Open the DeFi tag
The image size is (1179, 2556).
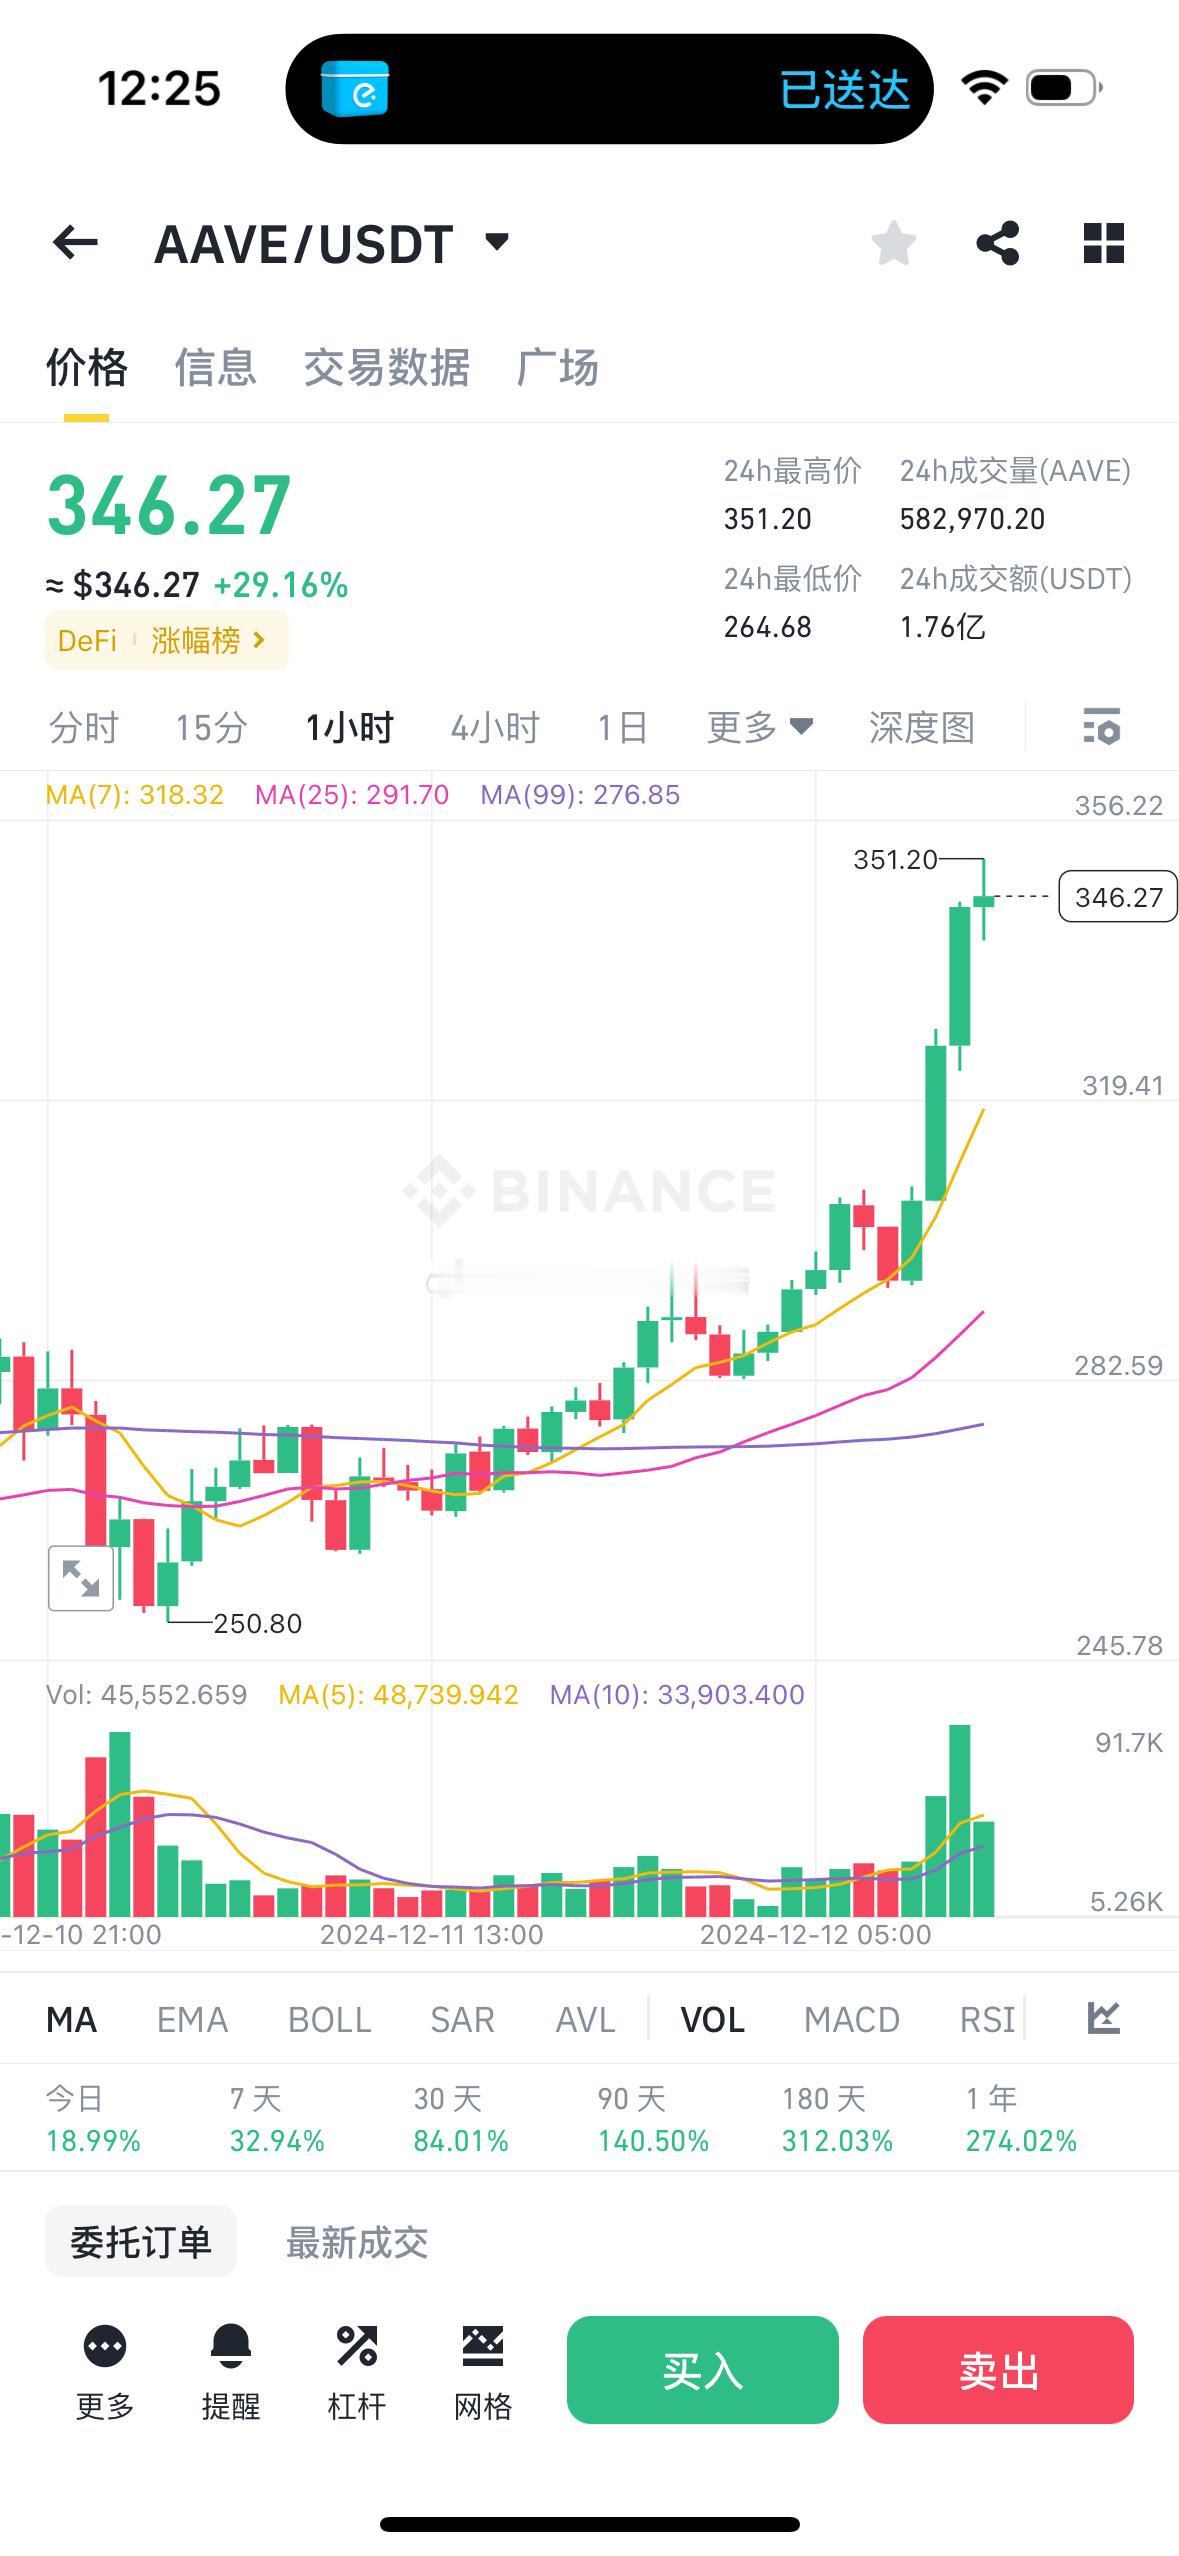click(x=87, y=640)
